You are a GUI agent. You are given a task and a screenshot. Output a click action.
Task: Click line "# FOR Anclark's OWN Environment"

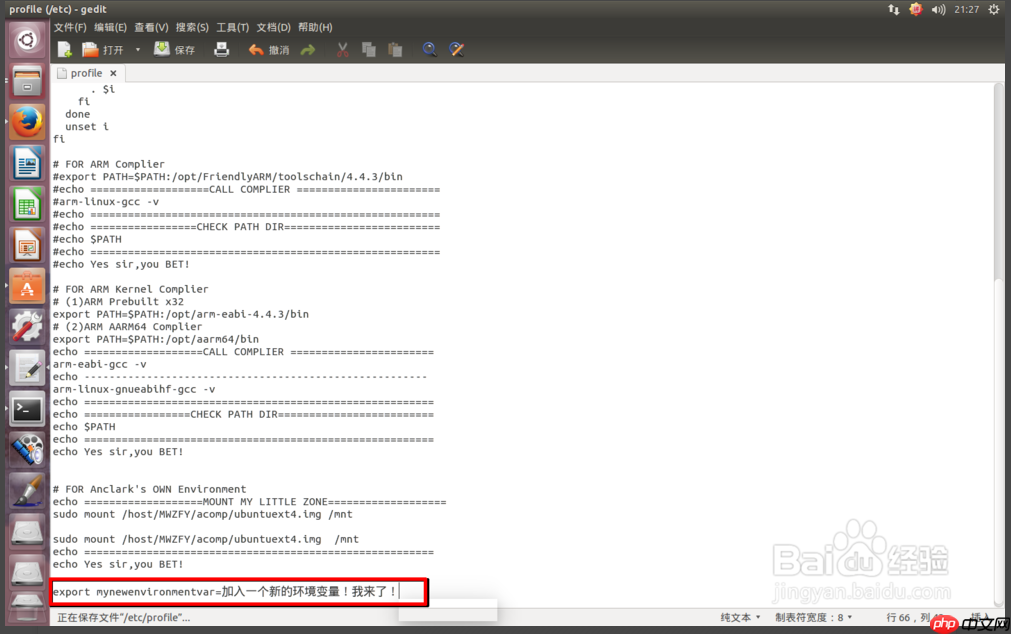tap(150, 489)
